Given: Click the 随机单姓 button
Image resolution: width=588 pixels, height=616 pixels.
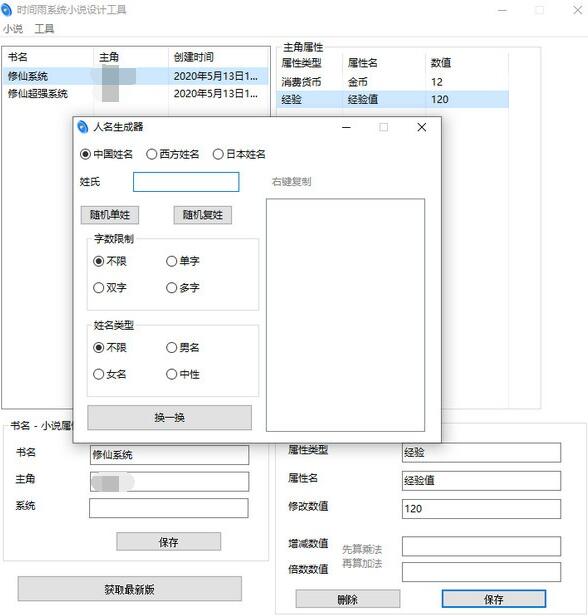Looking at the screenshot, I should point(110,215).
